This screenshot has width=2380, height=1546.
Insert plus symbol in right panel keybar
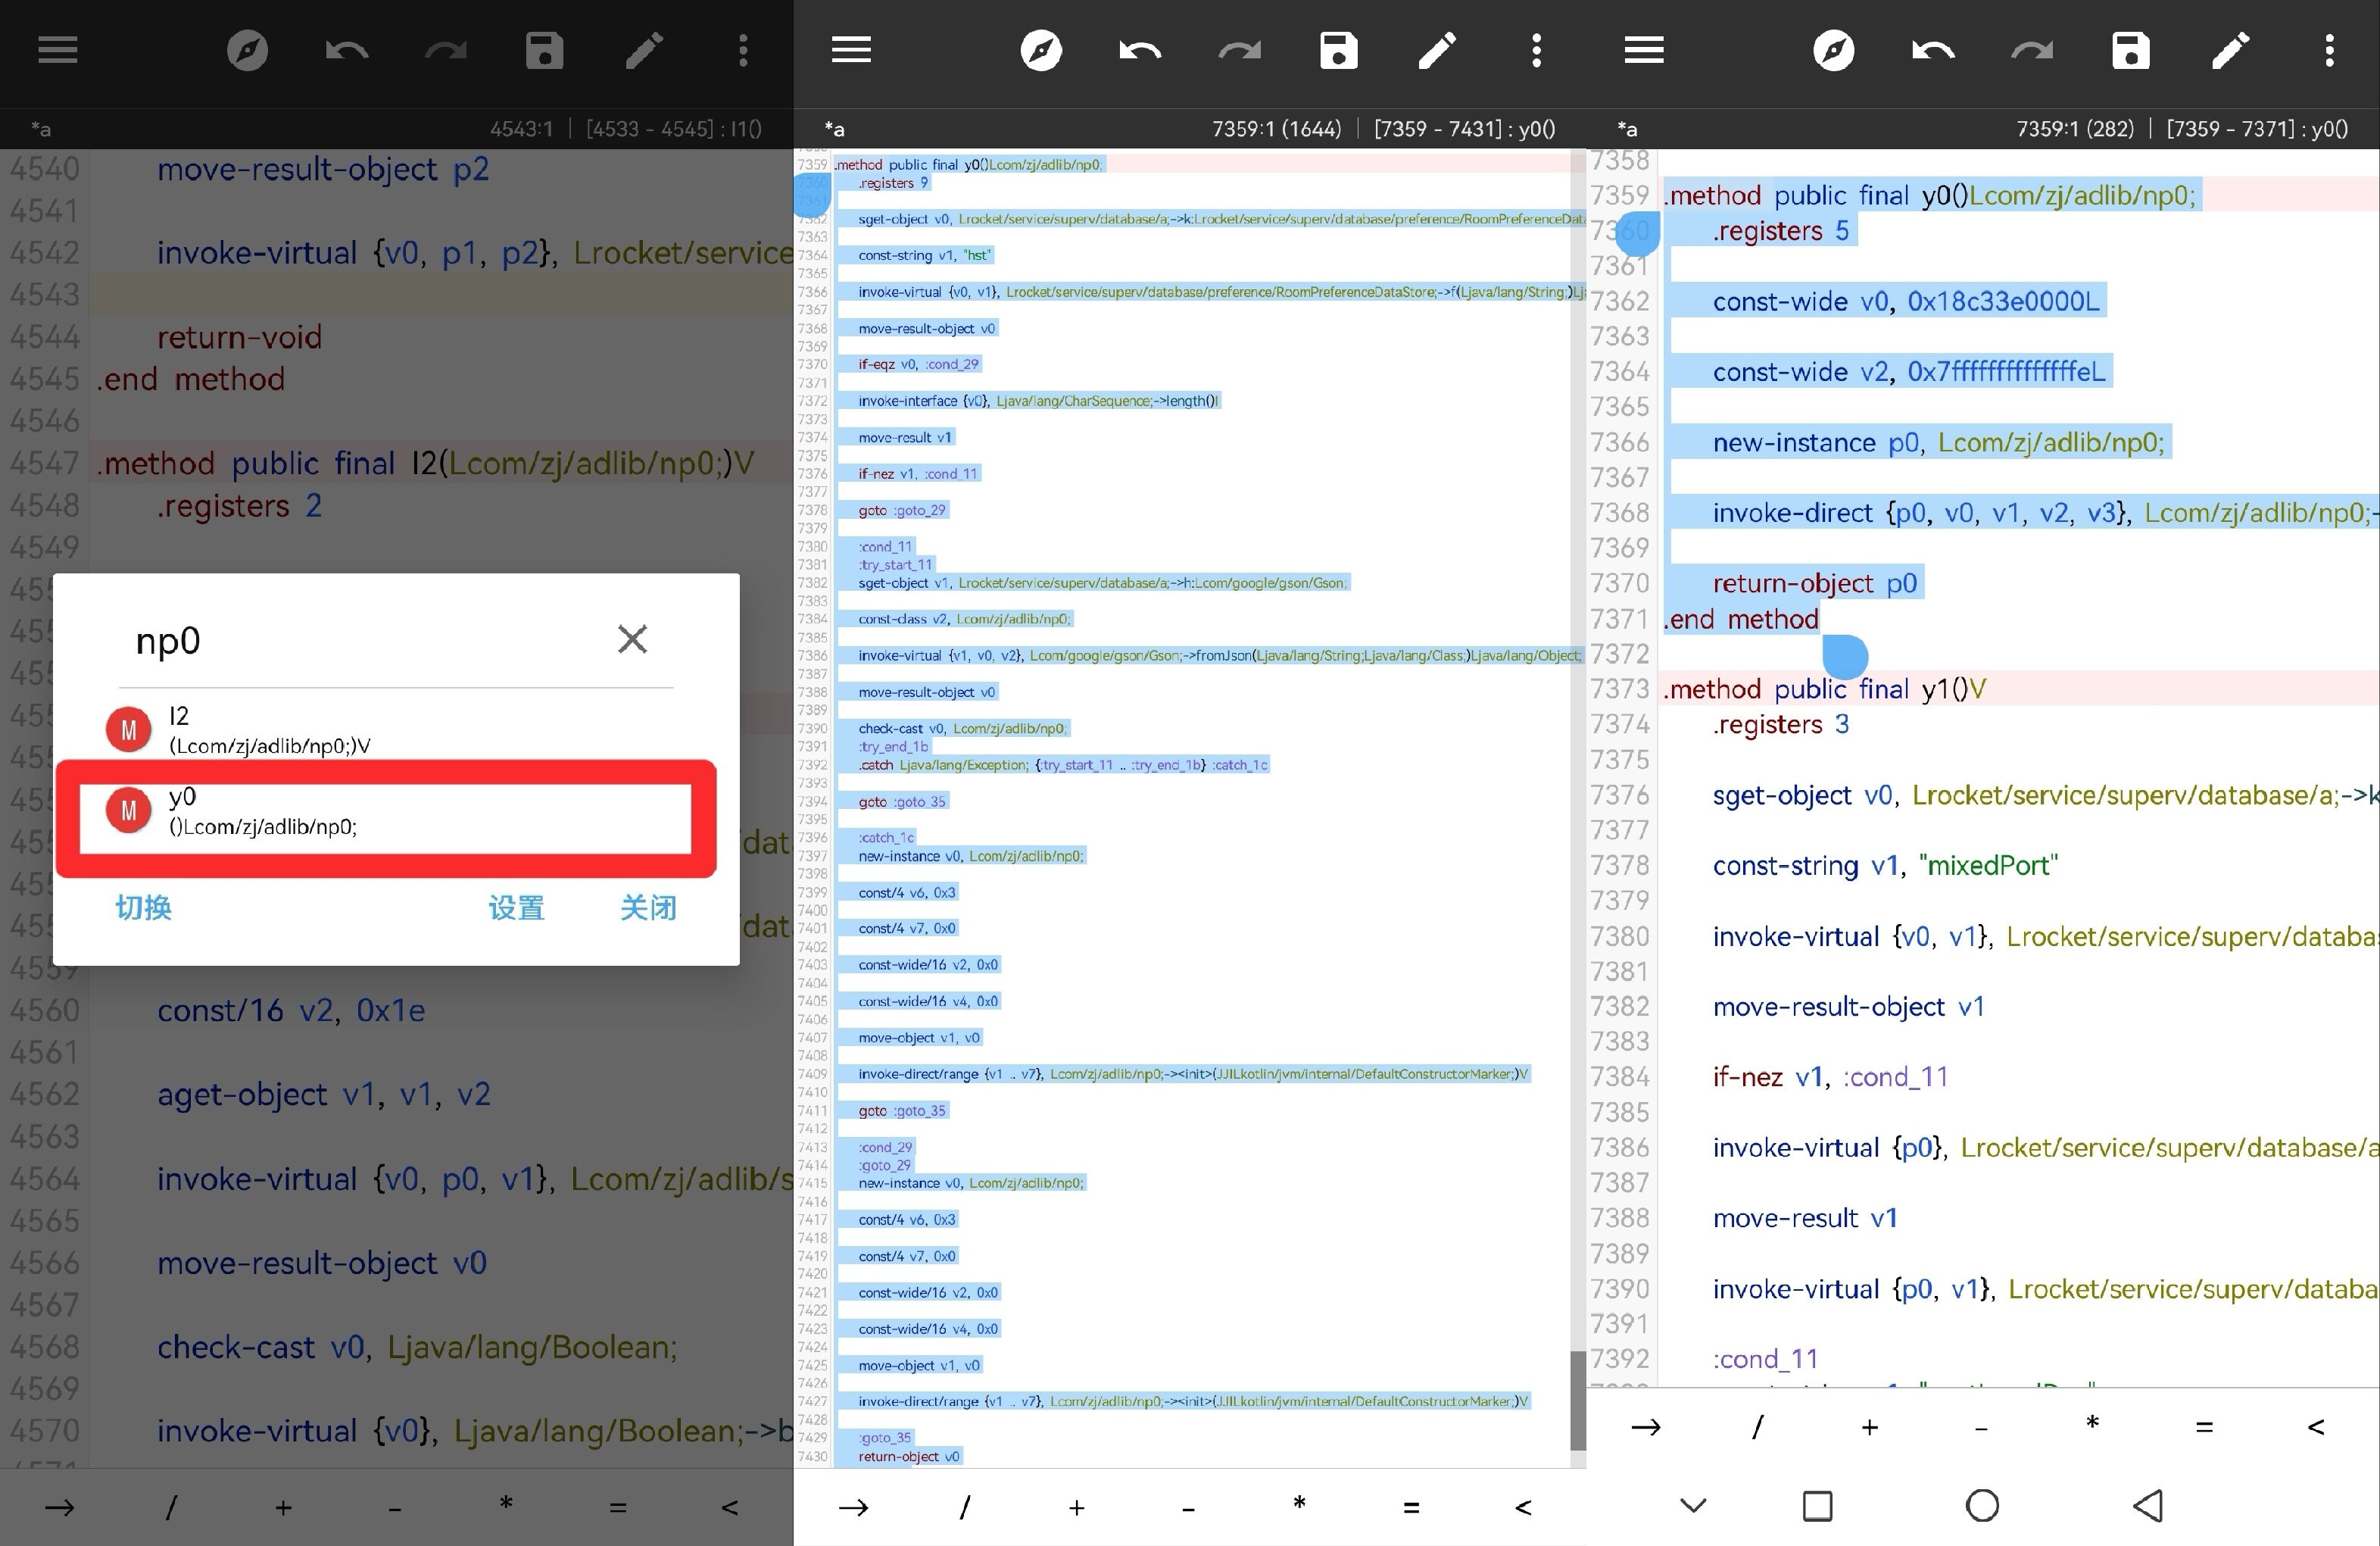click(1870, 1427)
